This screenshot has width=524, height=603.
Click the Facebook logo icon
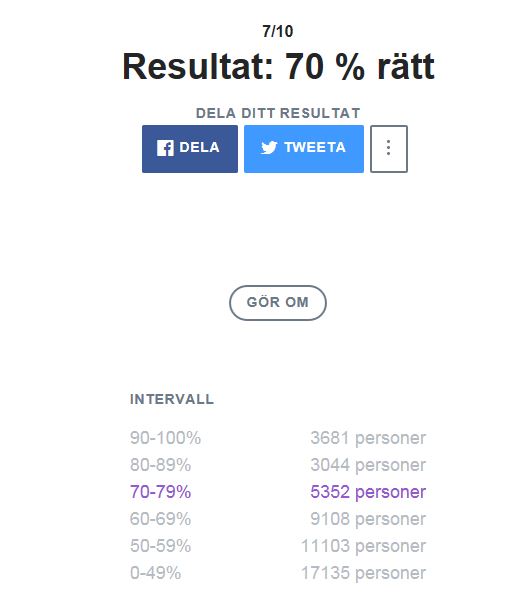(165, 148)
